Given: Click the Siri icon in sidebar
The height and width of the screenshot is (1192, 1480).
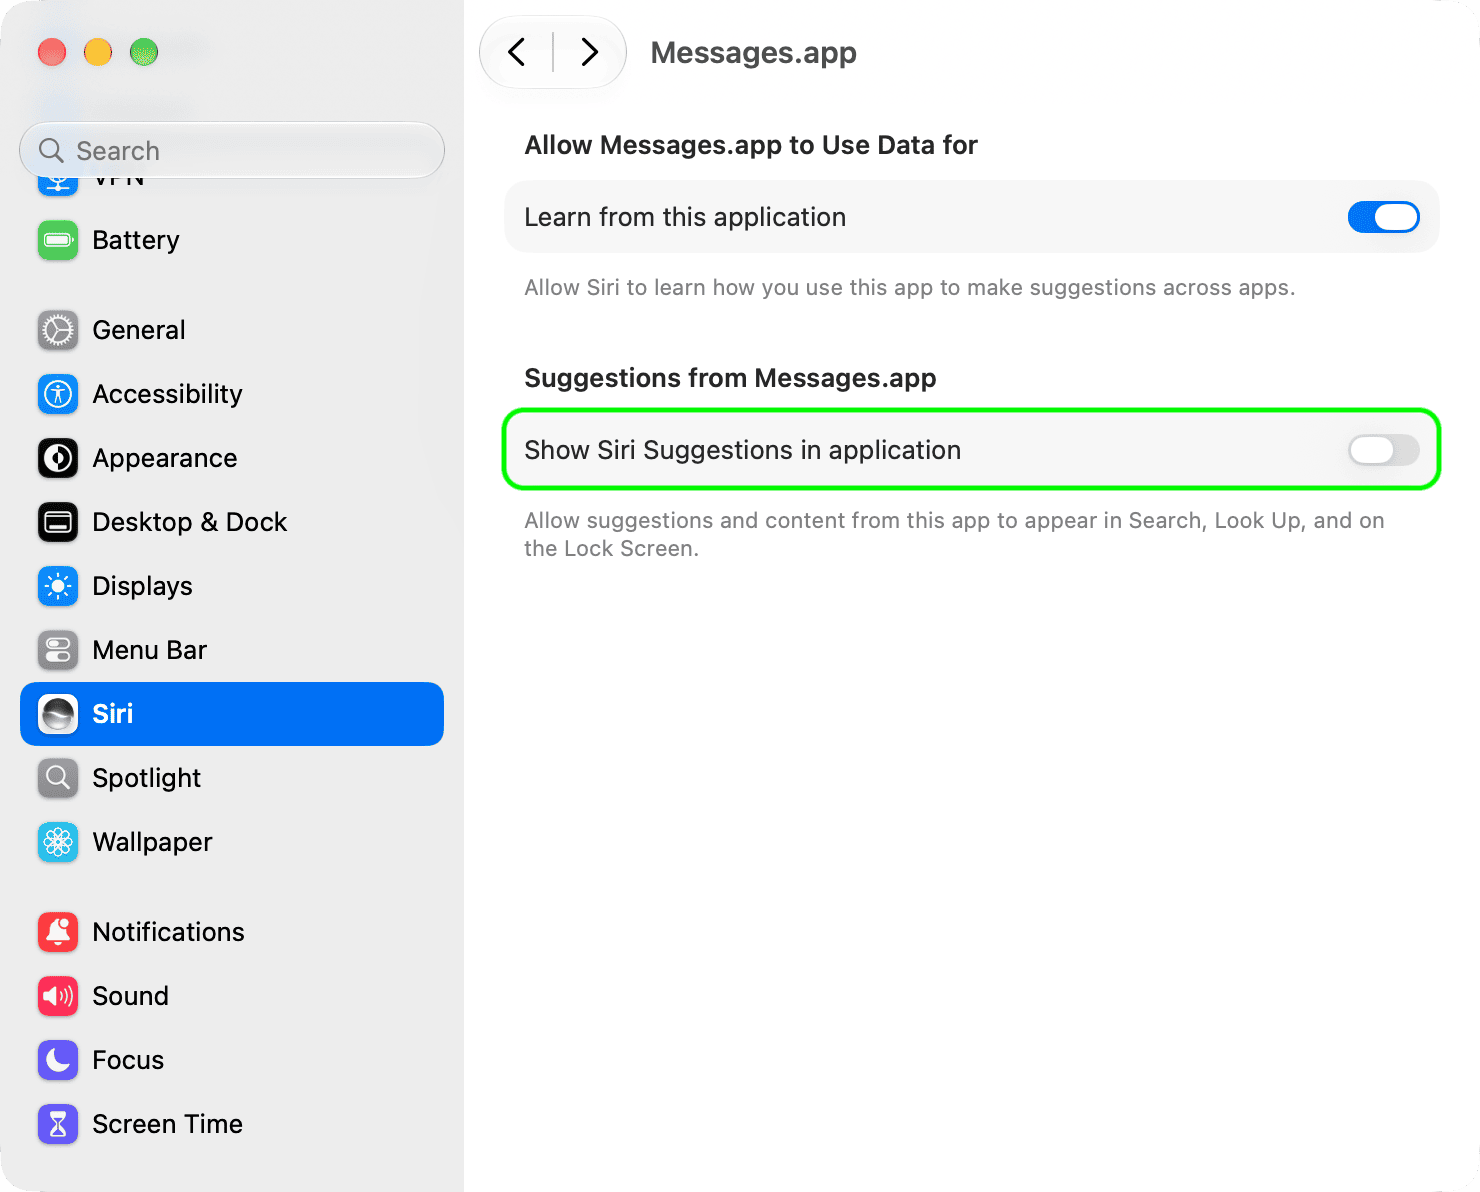Looking at the screenshot, I should pyautogui.click(x=58, y=714).
